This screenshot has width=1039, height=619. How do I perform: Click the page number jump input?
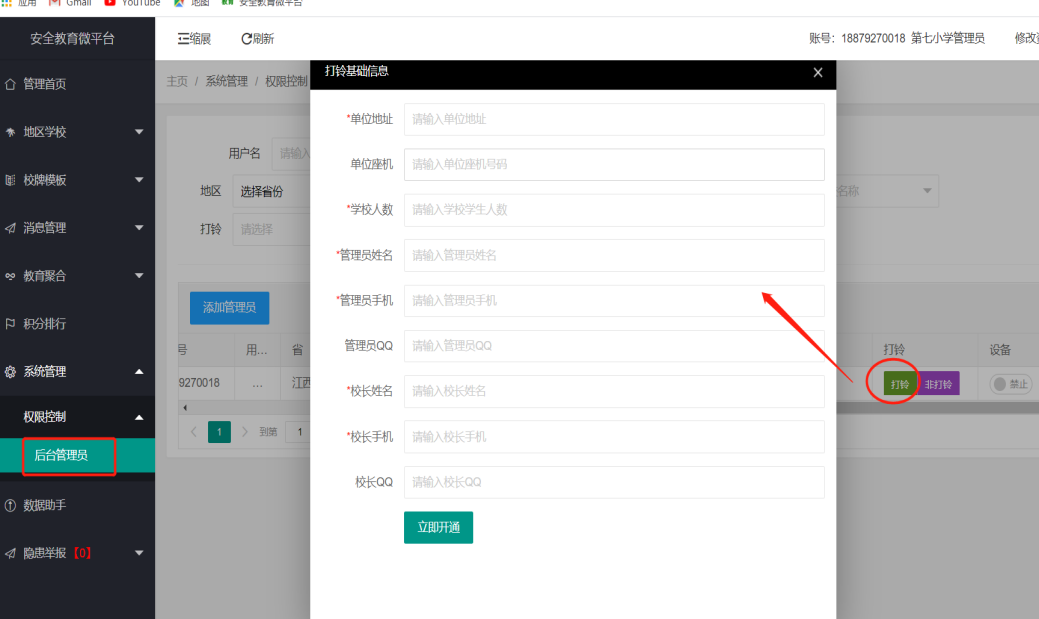pyautogui.click(x=298, y=432)
